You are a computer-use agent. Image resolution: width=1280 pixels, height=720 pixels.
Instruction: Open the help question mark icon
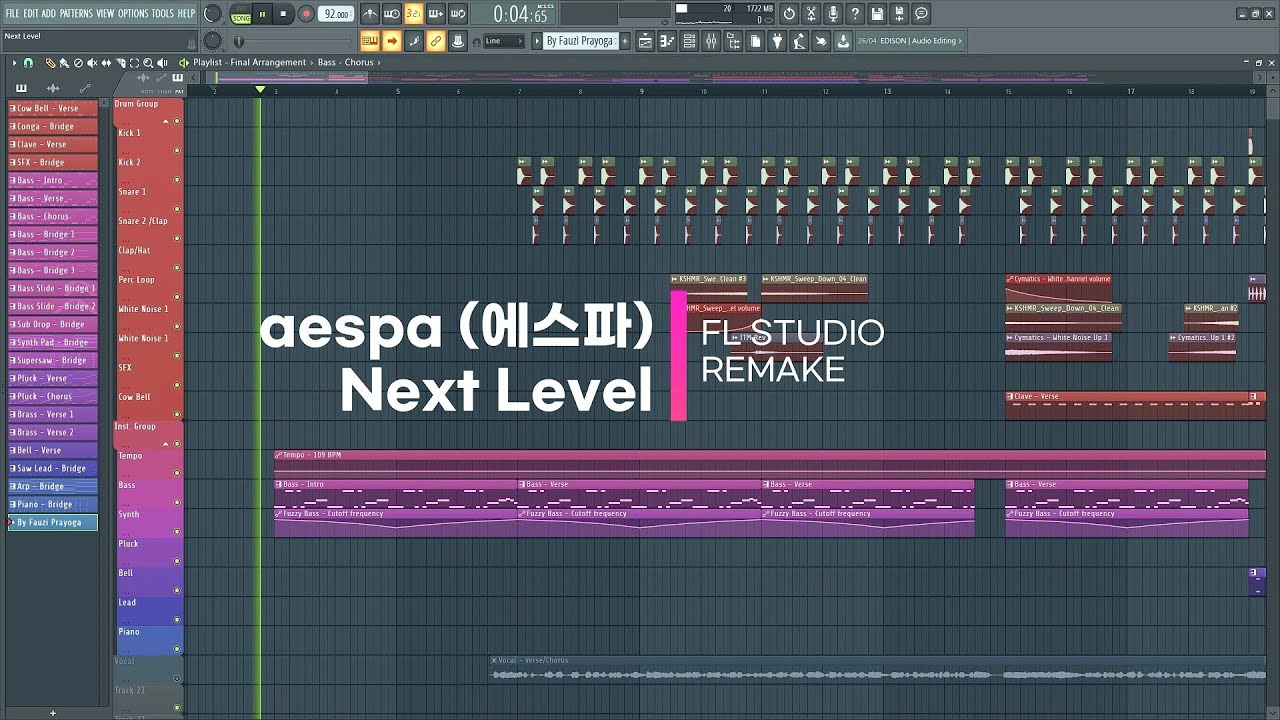(855, 14)
